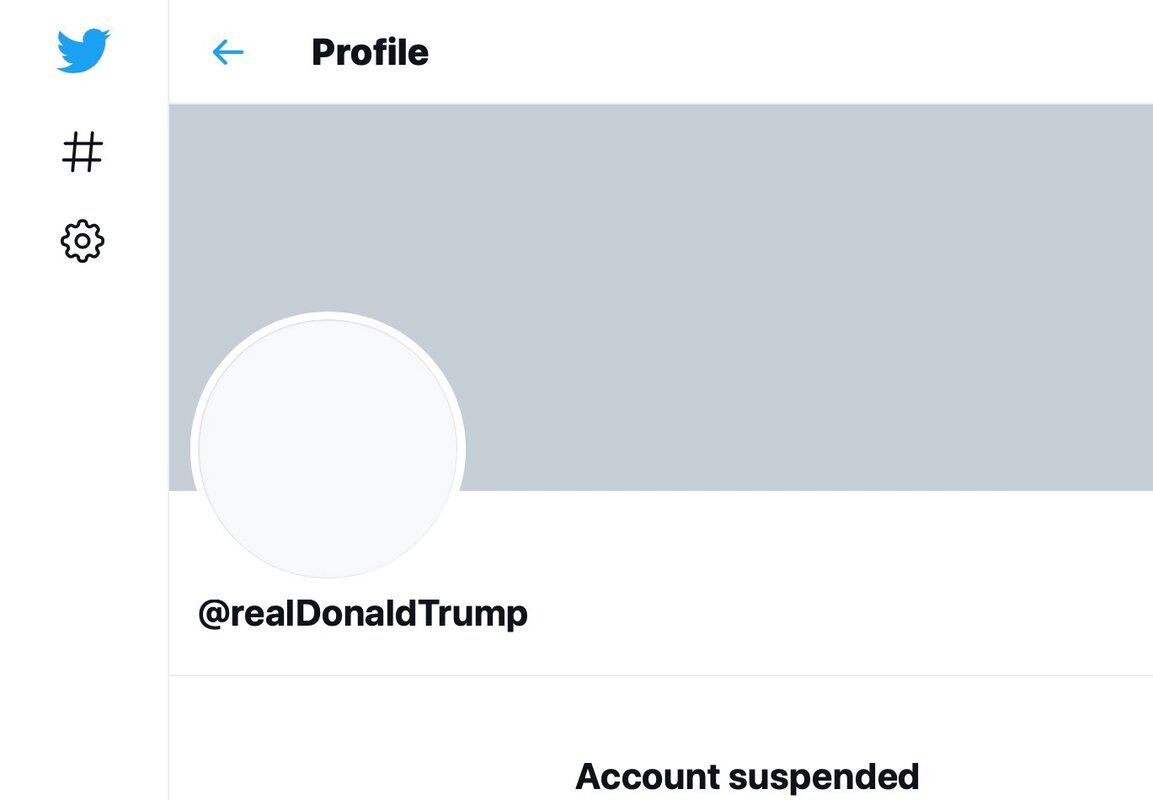Viewport: 1153px width, 800px height.
Task: Click the empty circular profile avatar
Action: tap(328, 449)
